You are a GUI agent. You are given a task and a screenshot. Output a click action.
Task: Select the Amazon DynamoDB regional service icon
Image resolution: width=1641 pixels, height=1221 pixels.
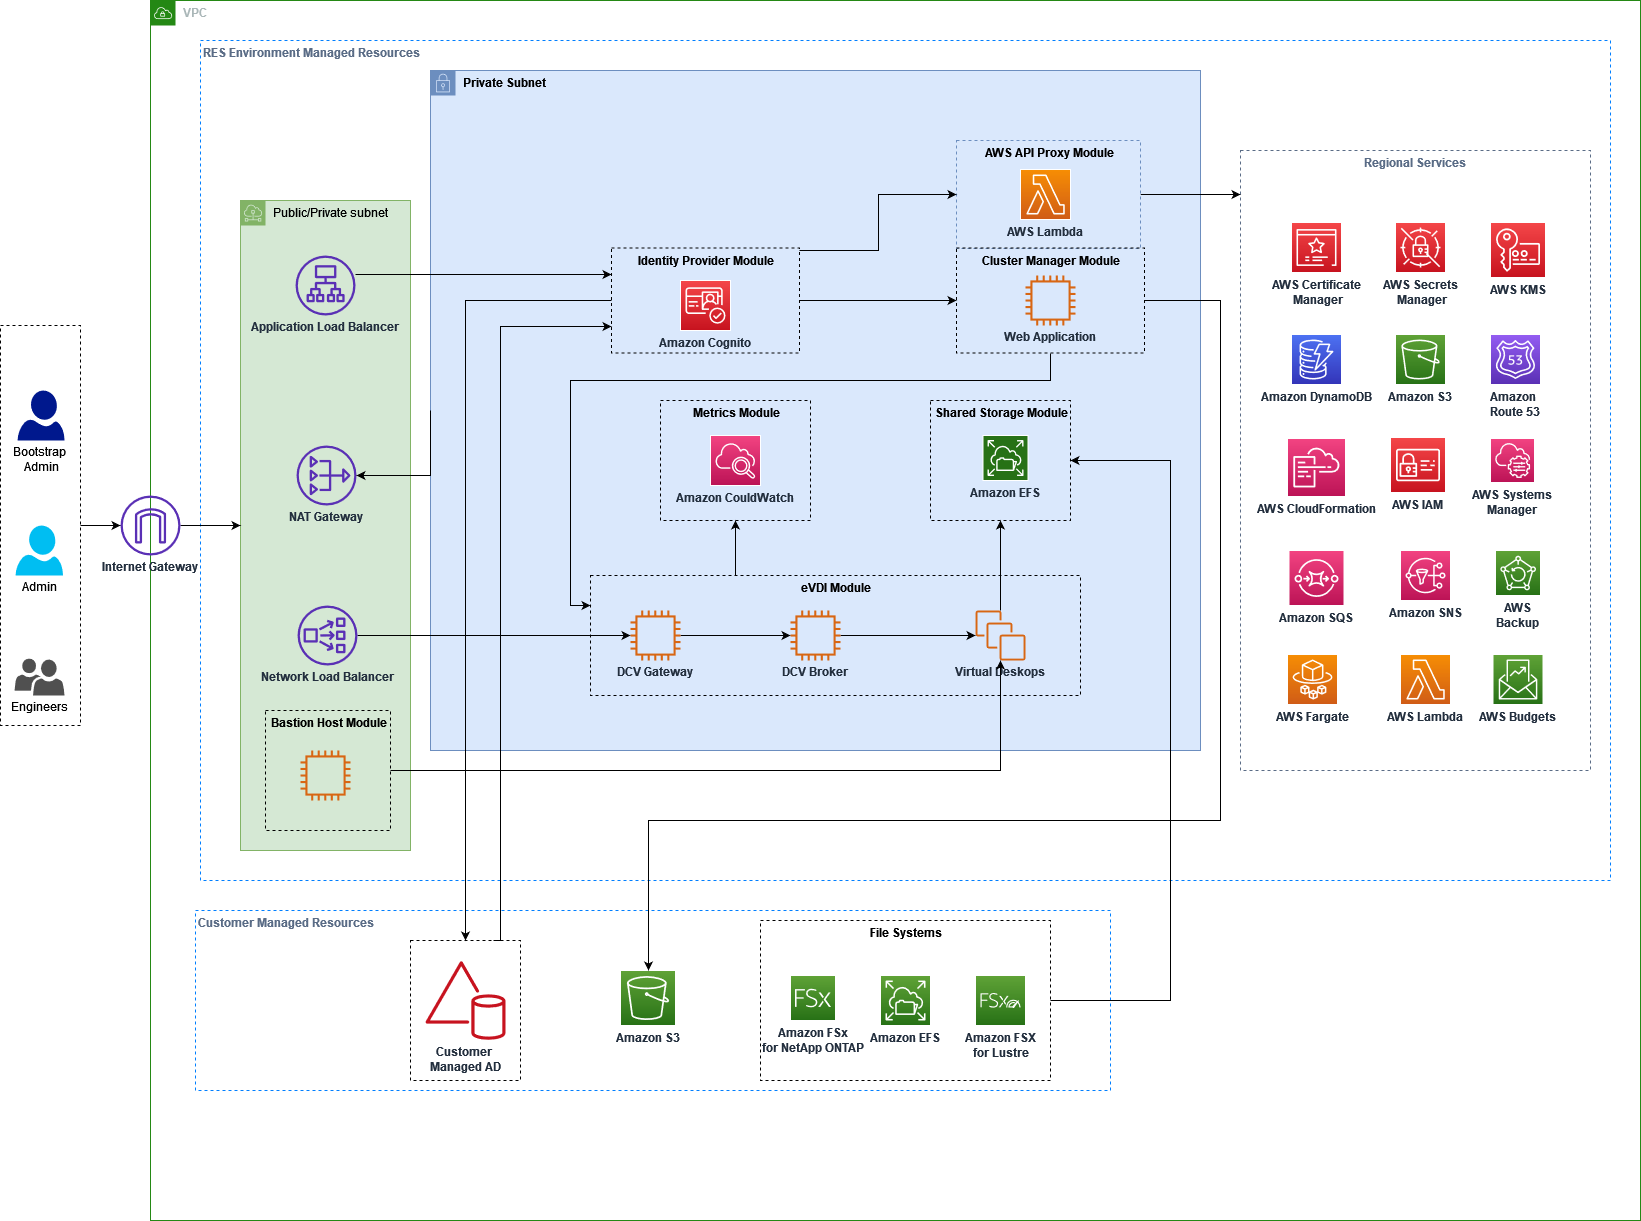click(x=1316, y=358)
